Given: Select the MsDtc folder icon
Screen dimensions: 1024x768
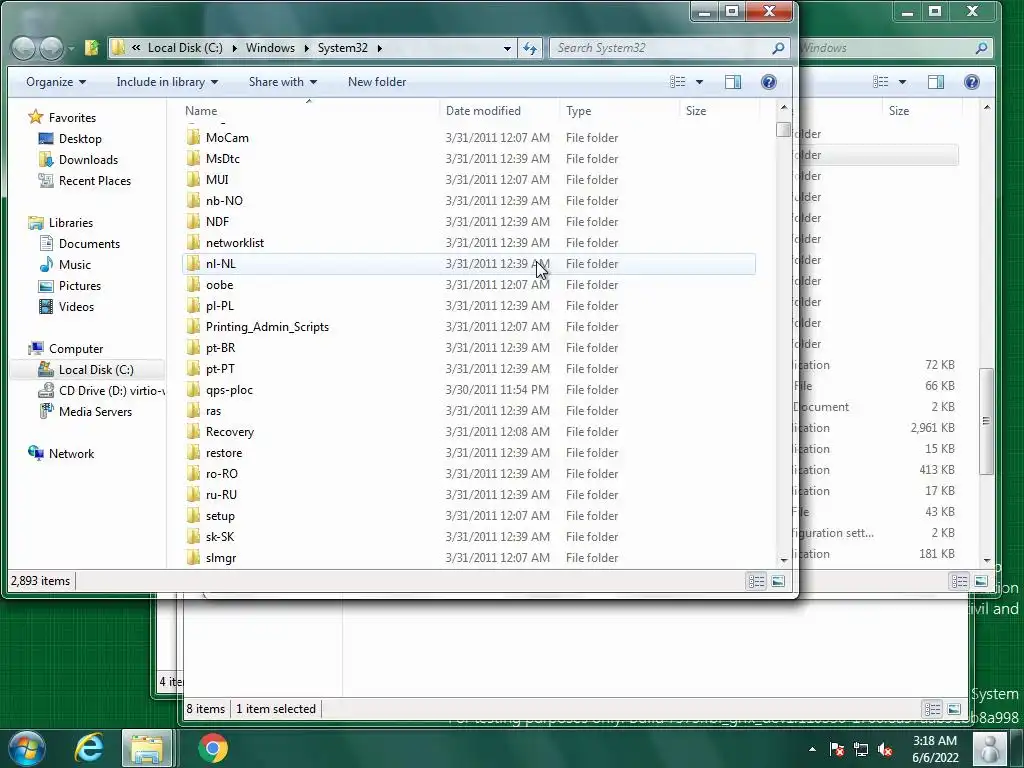Looking at the screenshot, I should (x=193, y=159).
